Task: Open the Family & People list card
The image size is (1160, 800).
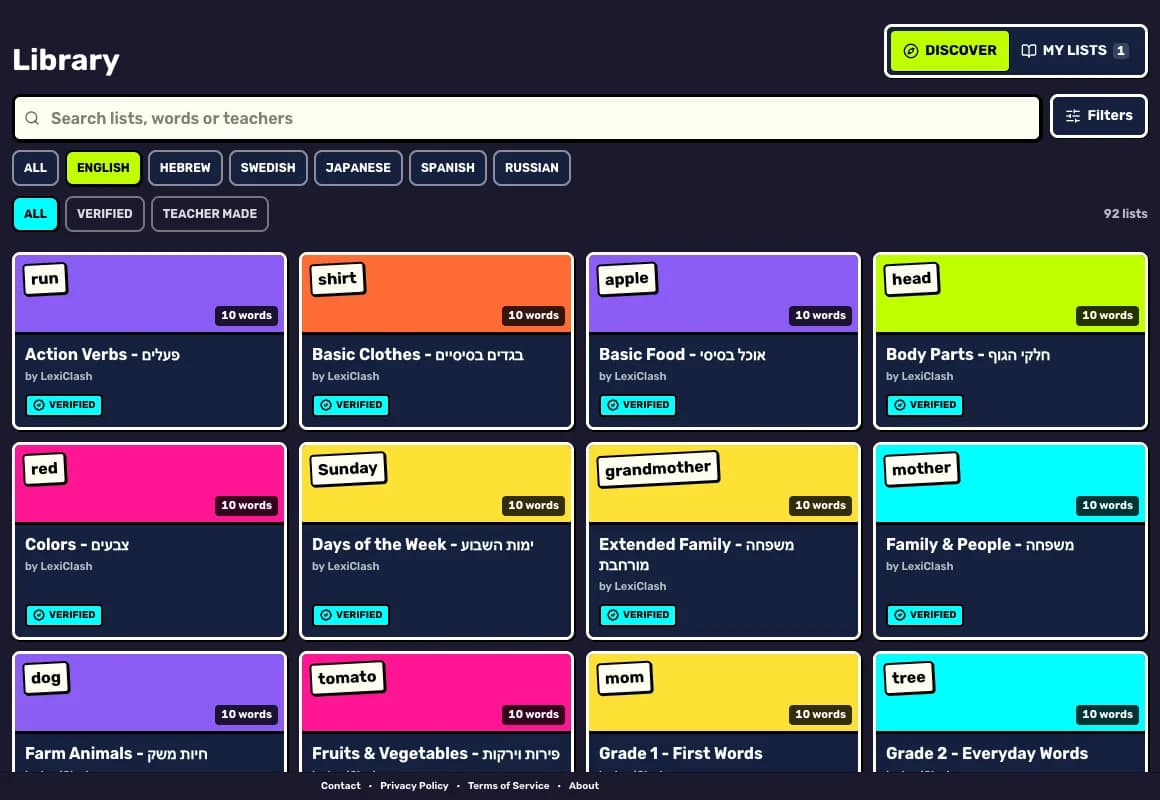Action: click(1011, 541)
